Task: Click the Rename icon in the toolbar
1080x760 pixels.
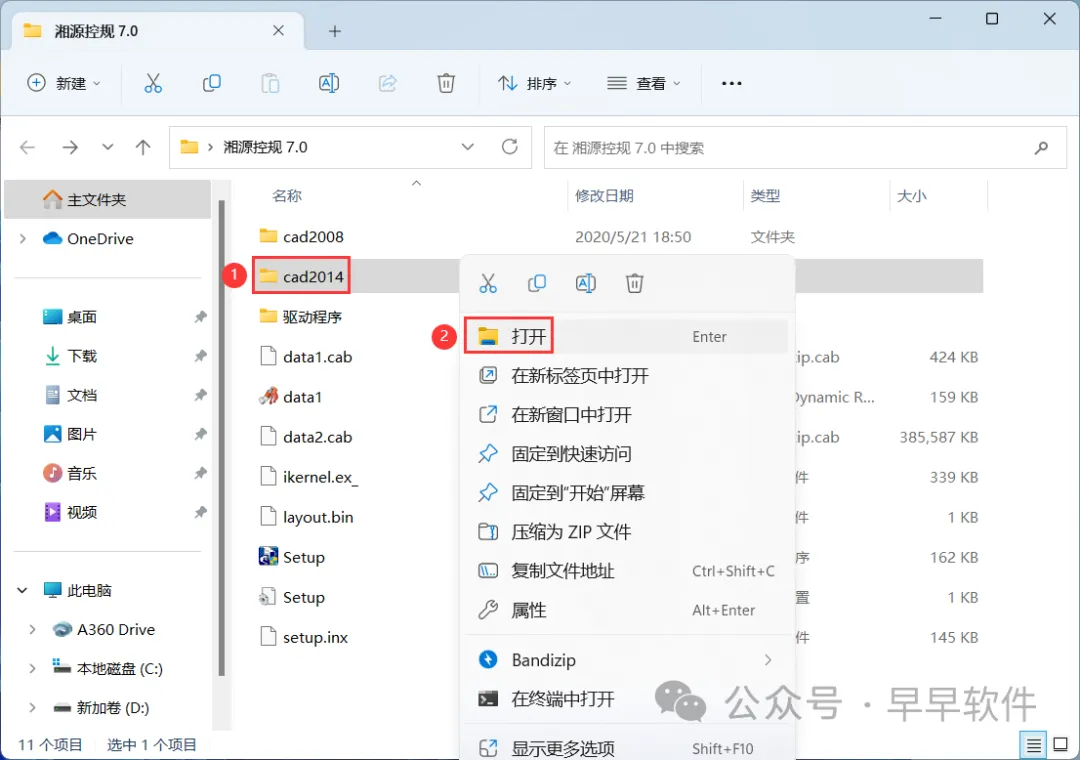Action: 329,83
